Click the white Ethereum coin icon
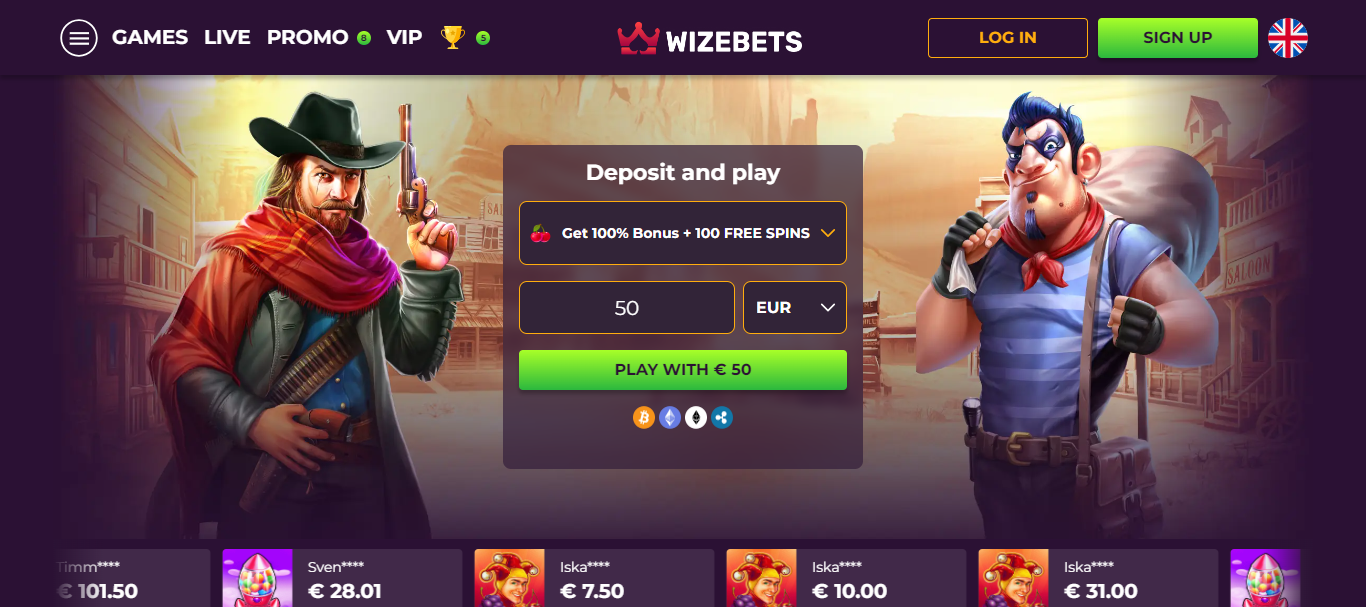 coord(696,417)
